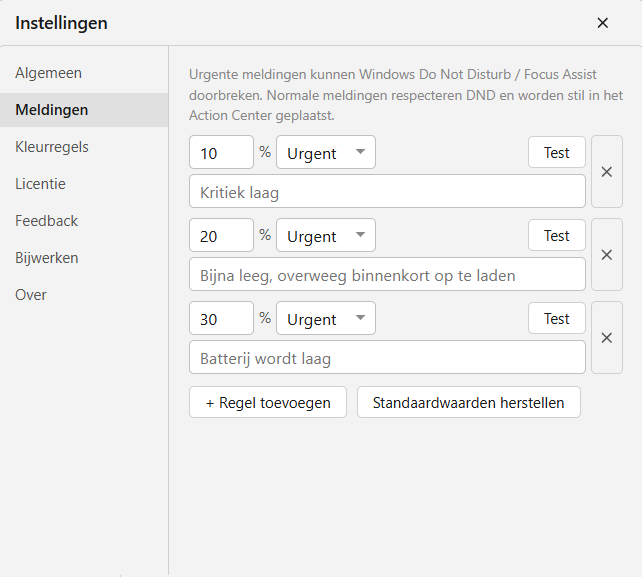This screenshot has height=577, width=642.
Task: Test the 10% notification rule
Action: [557, 152]
